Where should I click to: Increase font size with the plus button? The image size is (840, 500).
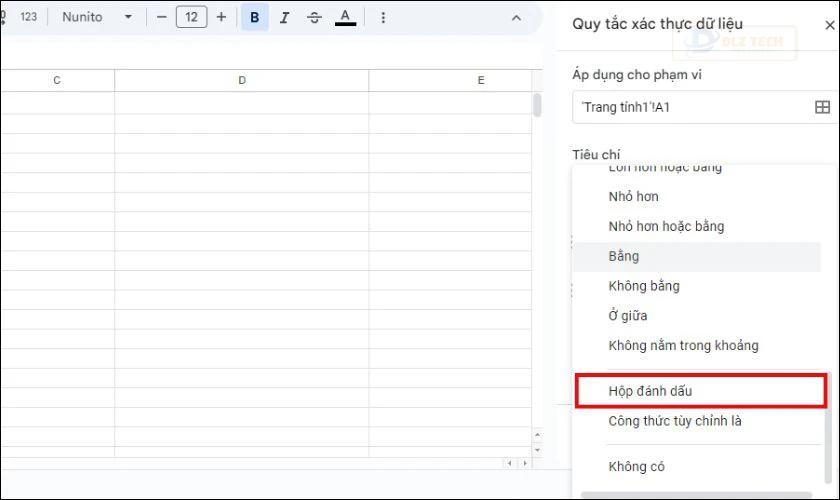click(221, 18)
